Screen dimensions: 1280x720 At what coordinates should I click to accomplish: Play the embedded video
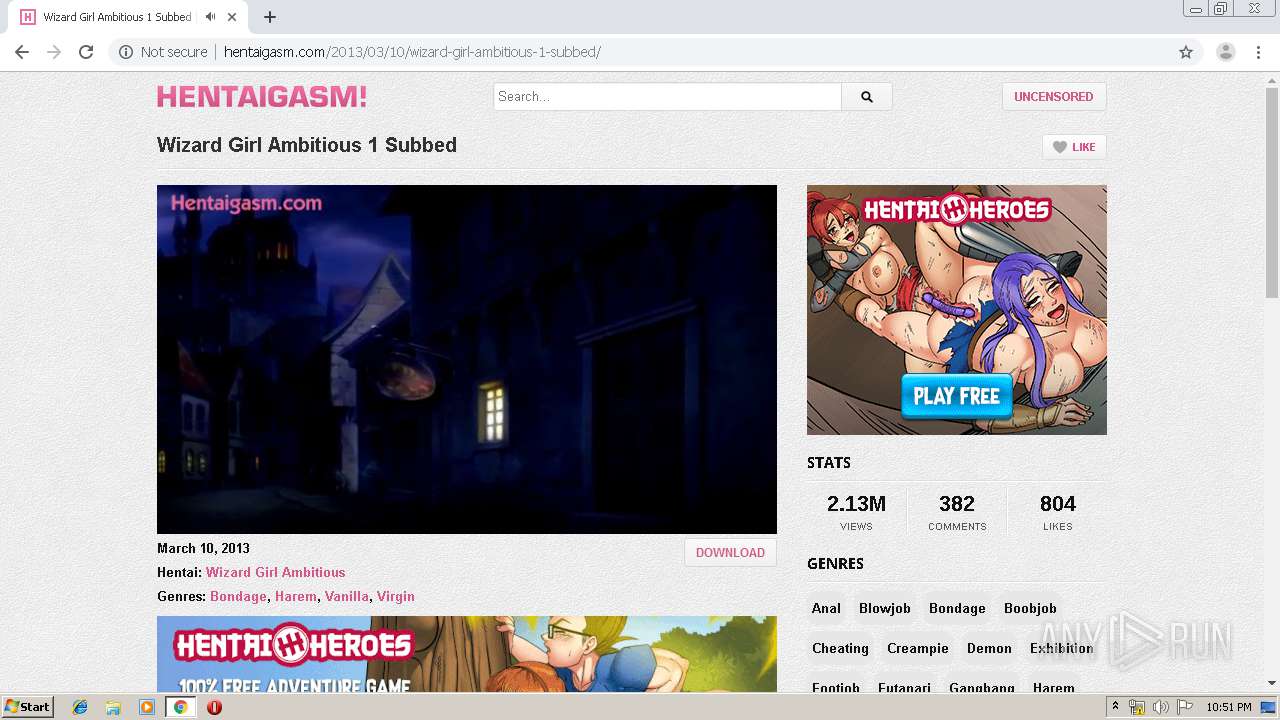[x=467, y=359]
